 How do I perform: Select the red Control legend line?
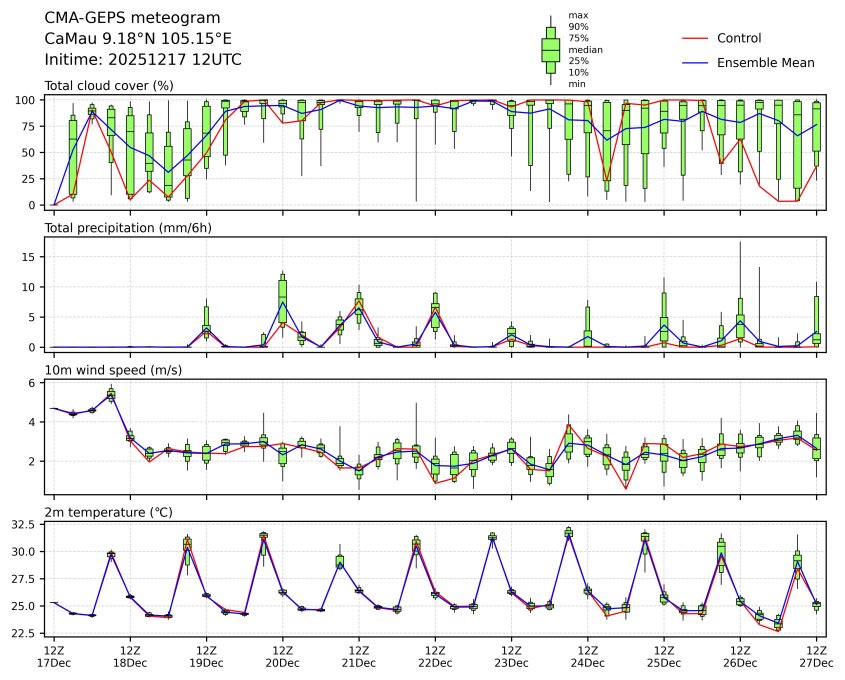(x=697, y=38)
